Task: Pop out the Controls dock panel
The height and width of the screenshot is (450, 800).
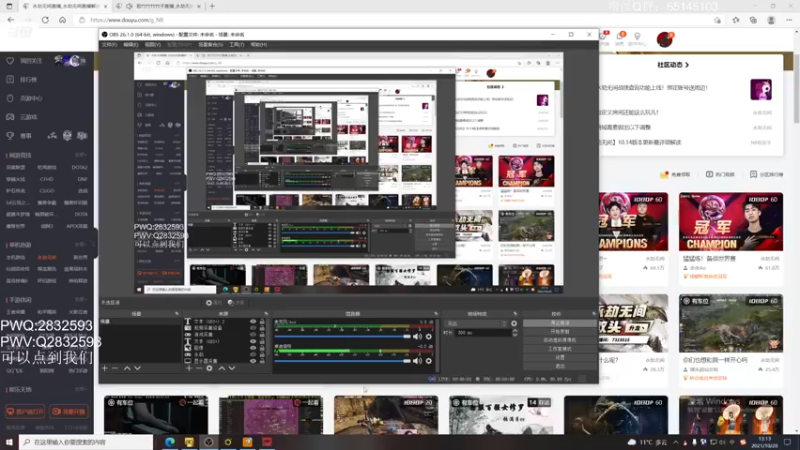Action: coord(593,314)
